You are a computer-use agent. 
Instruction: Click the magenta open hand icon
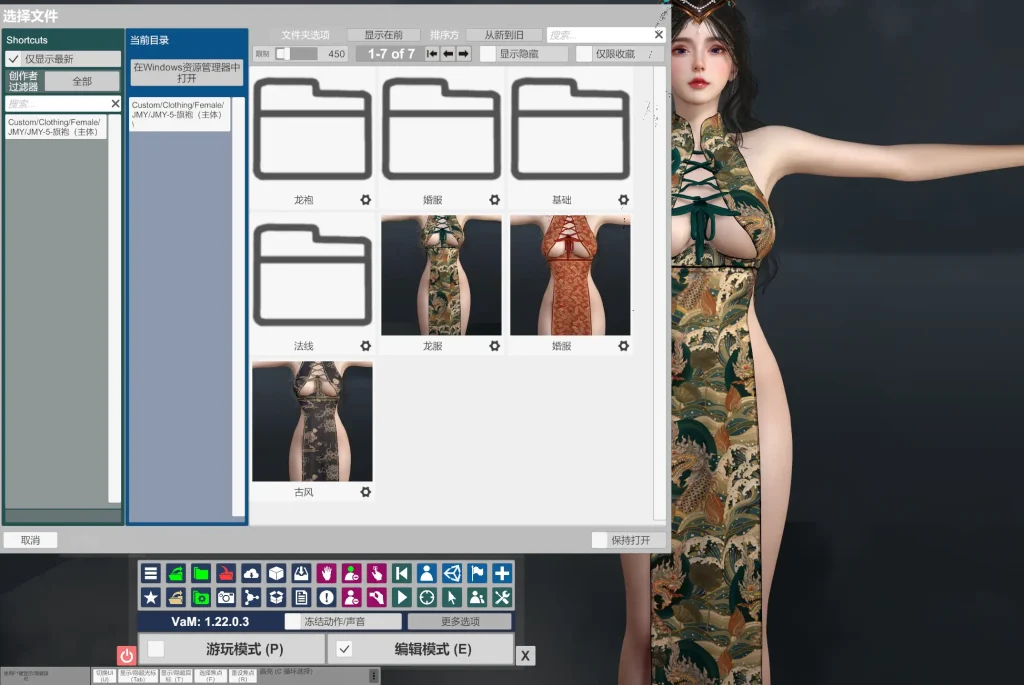[327, 573]
